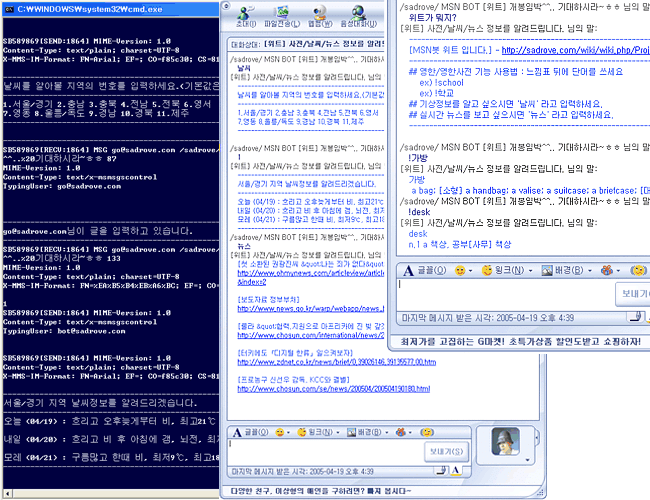Click the text mode 'A' tab in the back chat window
Viewport: 650px width, 500px height.
click(x=456, y=470)
